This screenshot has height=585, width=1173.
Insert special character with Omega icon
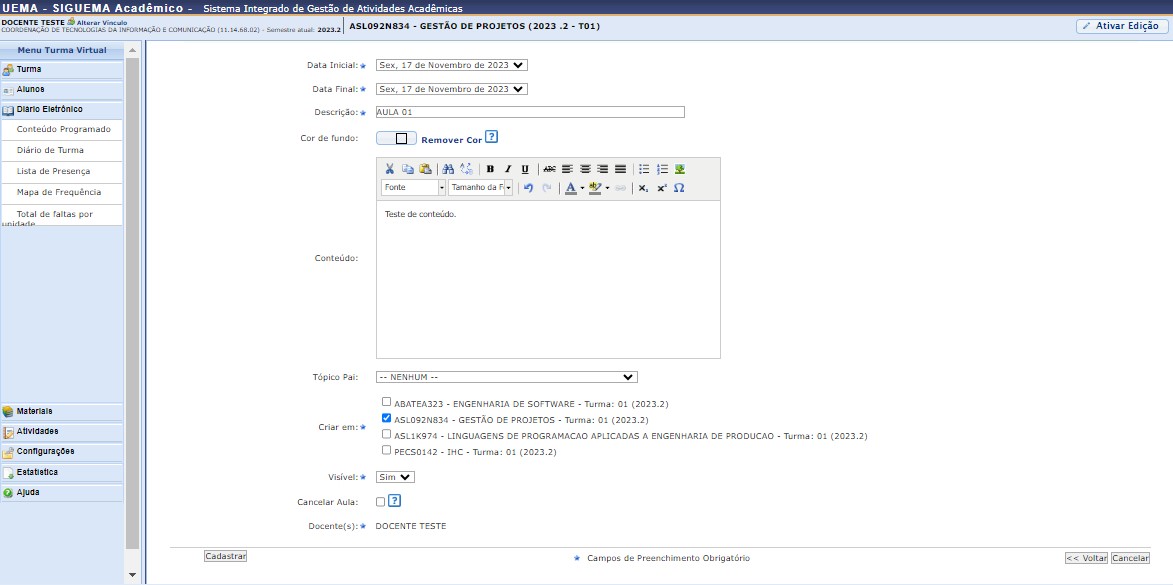click(x=679, y=188)
